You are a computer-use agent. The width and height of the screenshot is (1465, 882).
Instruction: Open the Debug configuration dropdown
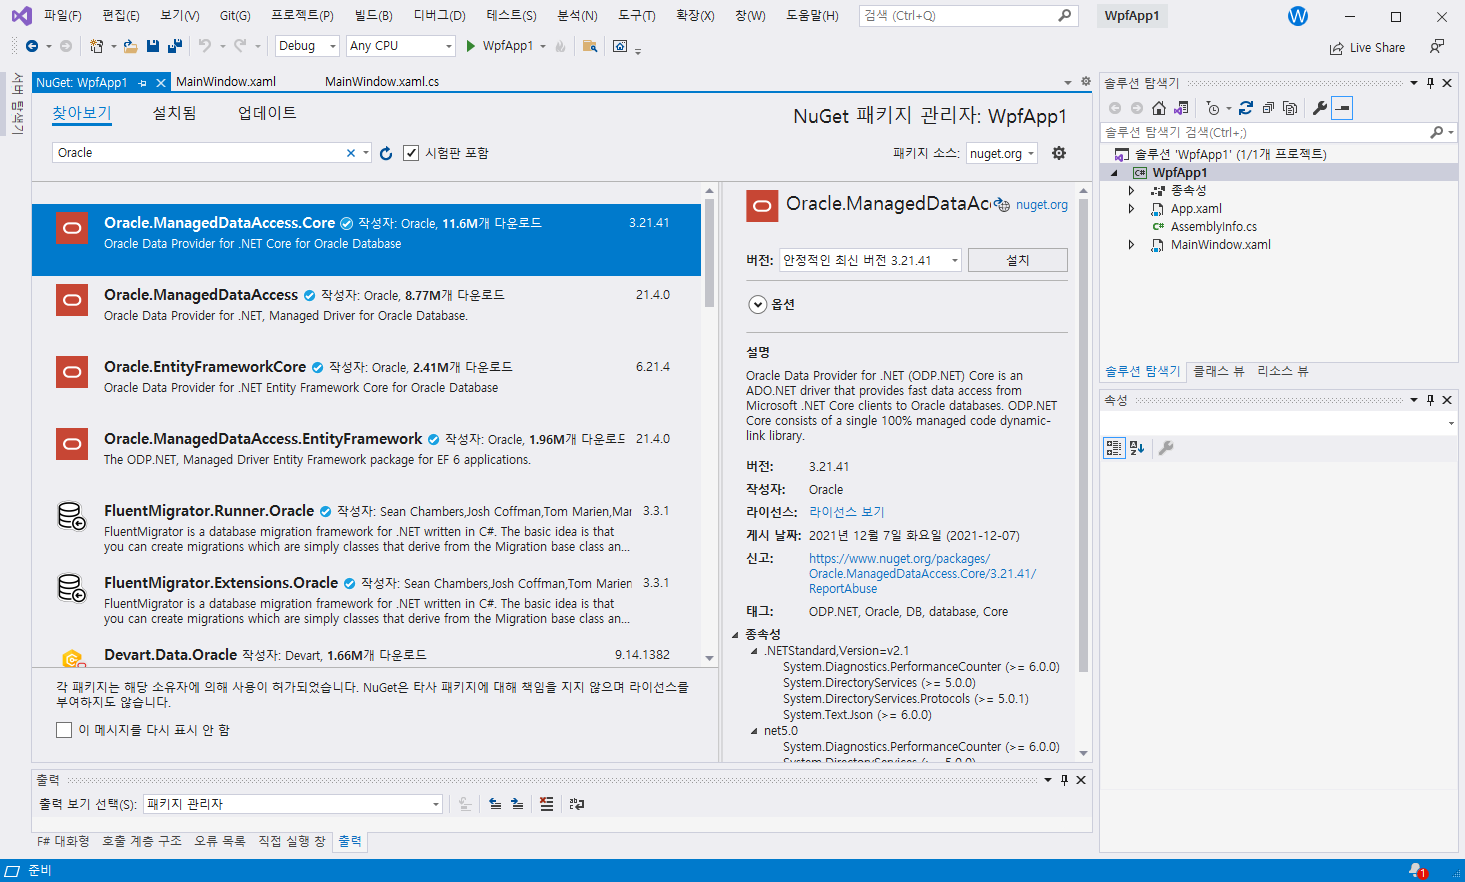(308, 46)
